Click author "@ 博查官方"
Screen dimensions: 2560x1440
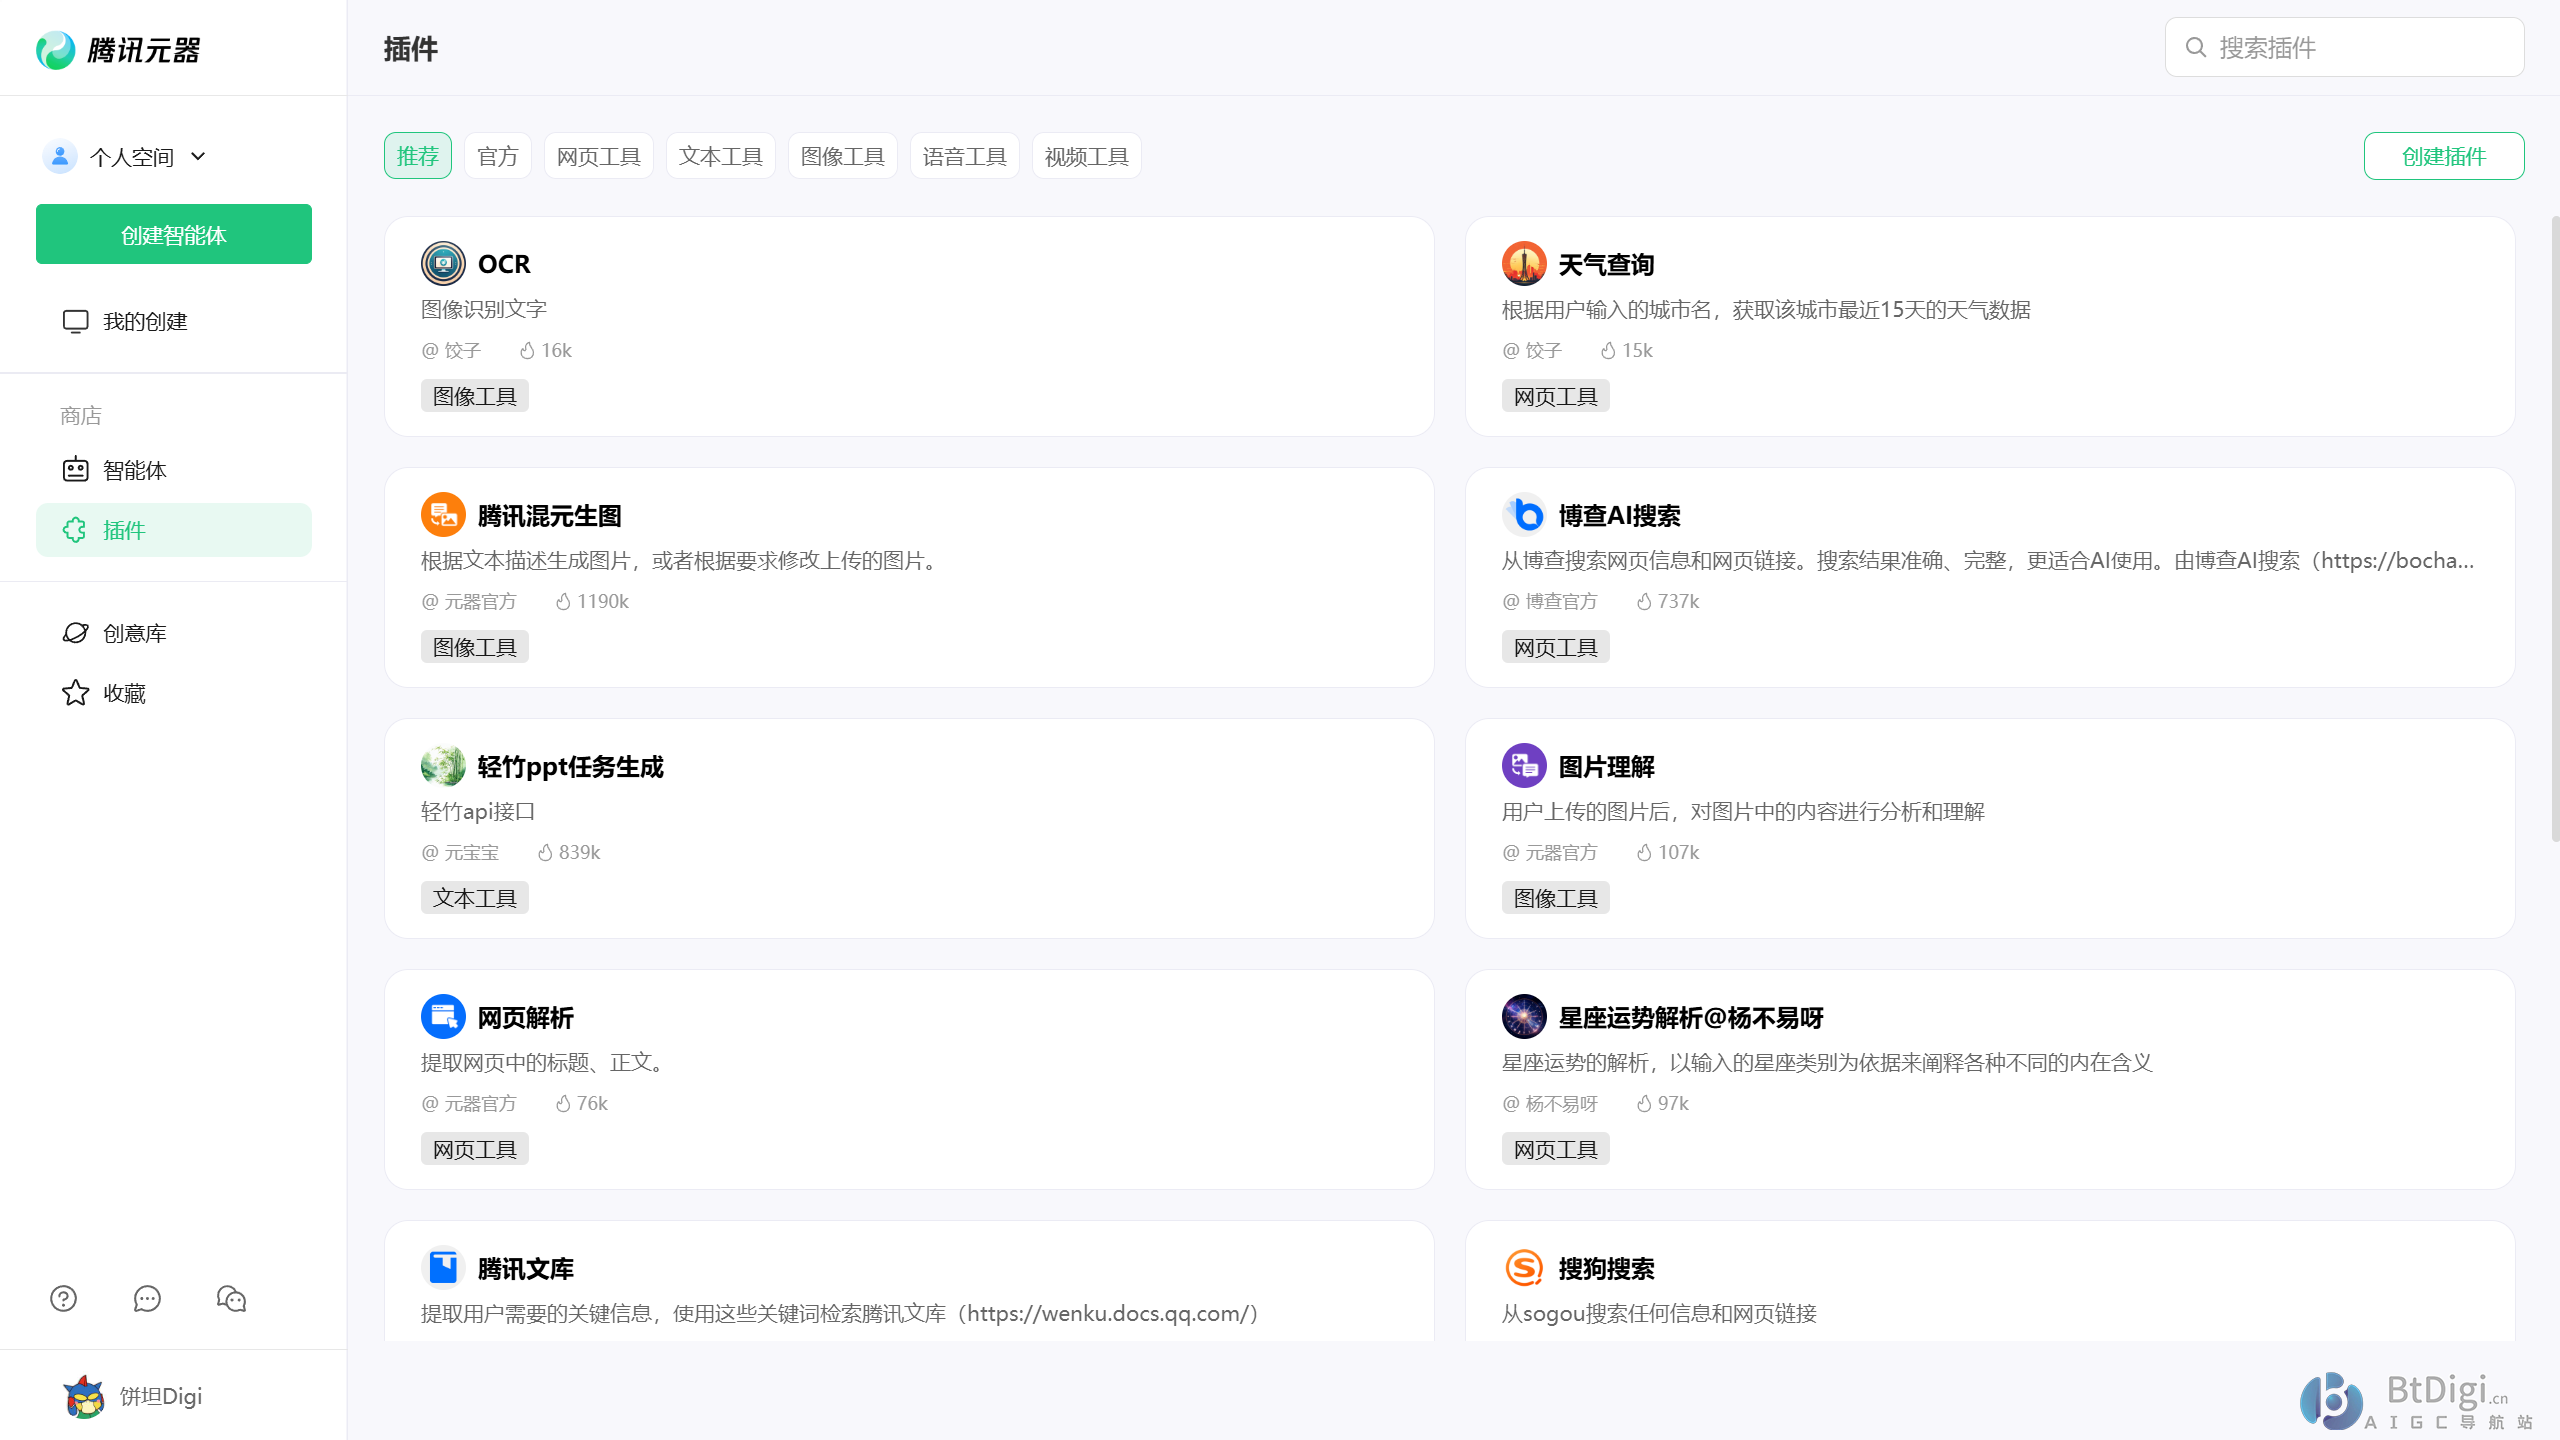tap(1550, 601)
